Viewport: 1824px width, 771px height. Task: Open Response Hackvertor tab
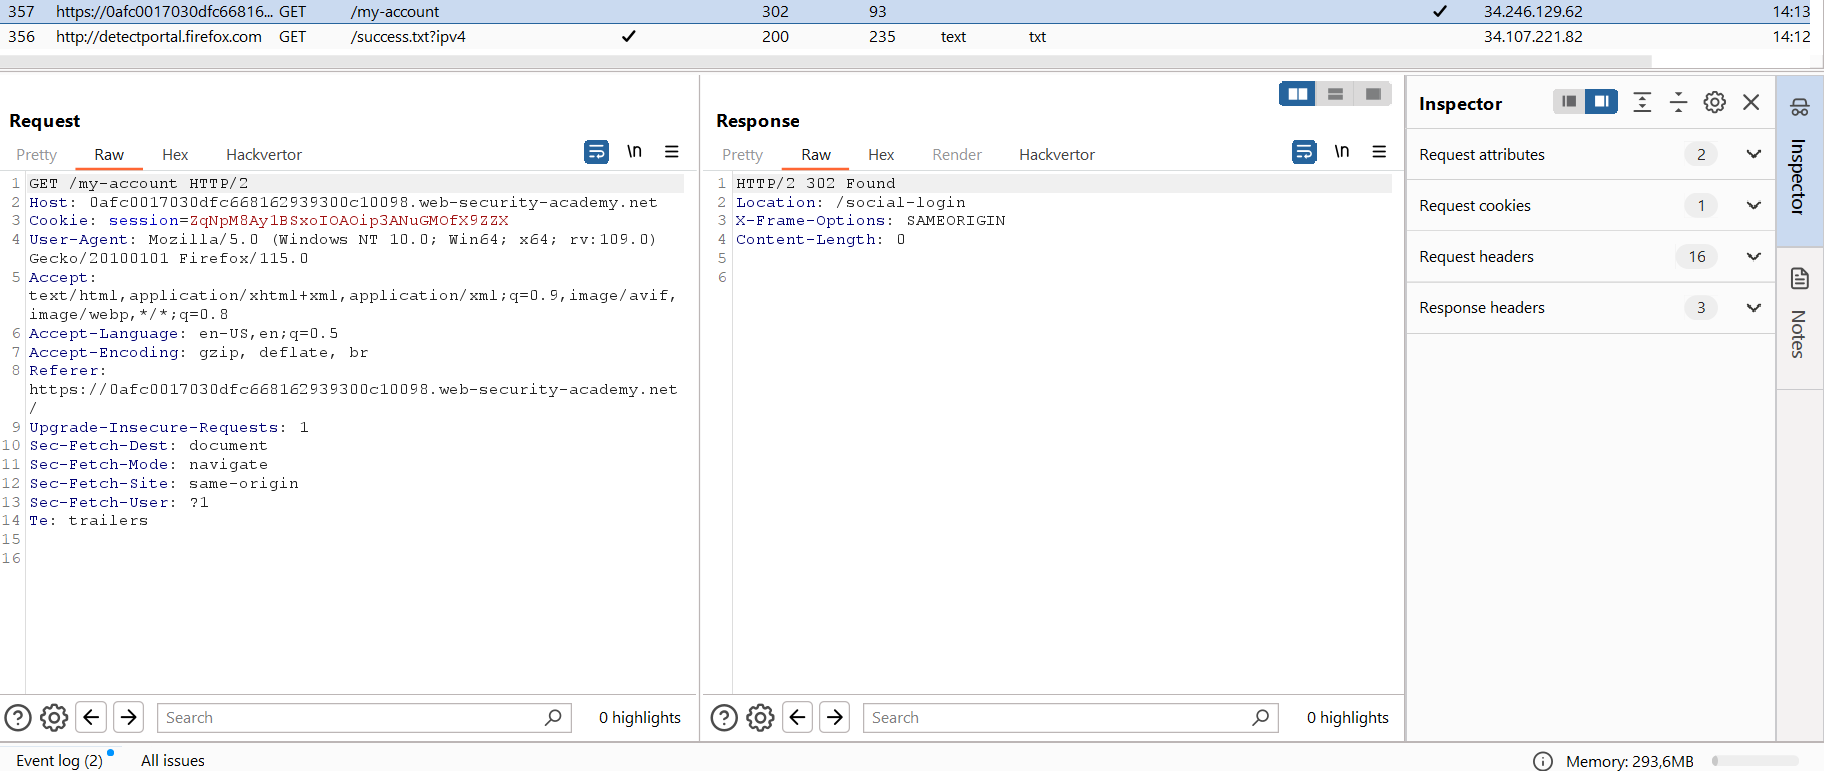(x=1057, y=154)
